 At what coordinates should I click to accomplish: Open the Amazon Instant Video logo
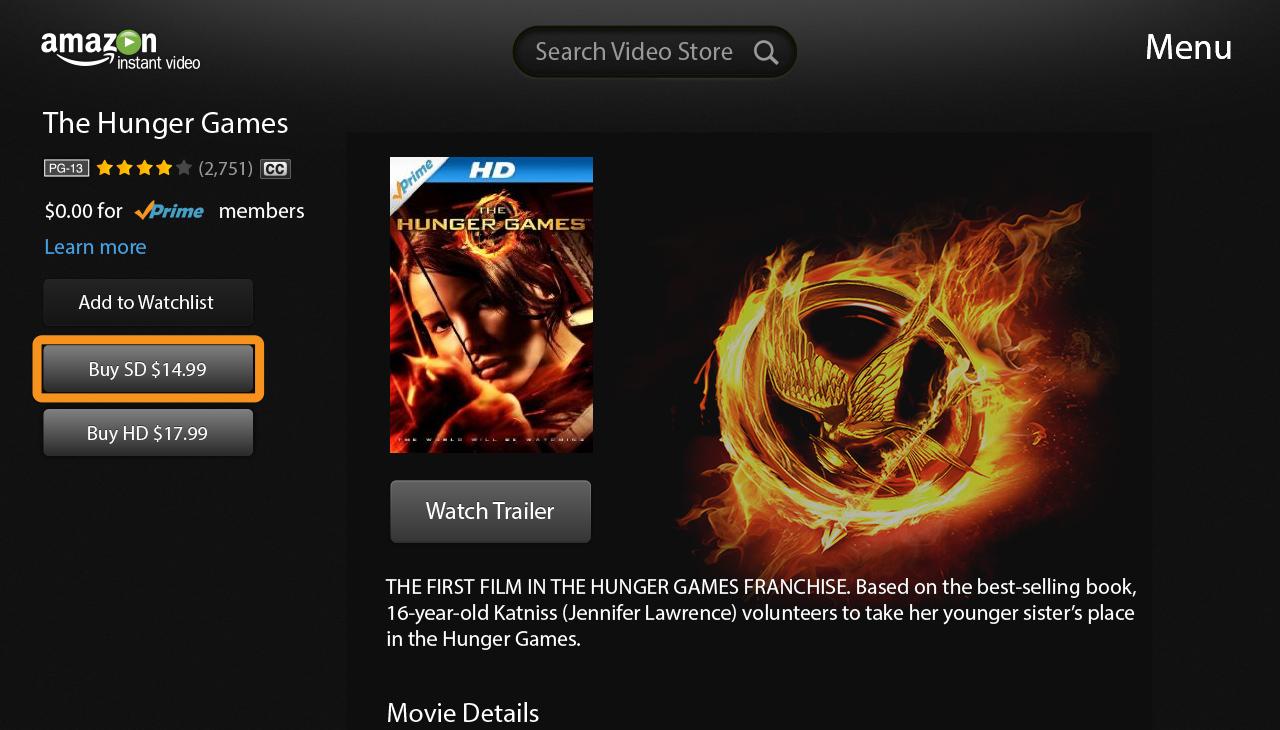coord(120,49)
